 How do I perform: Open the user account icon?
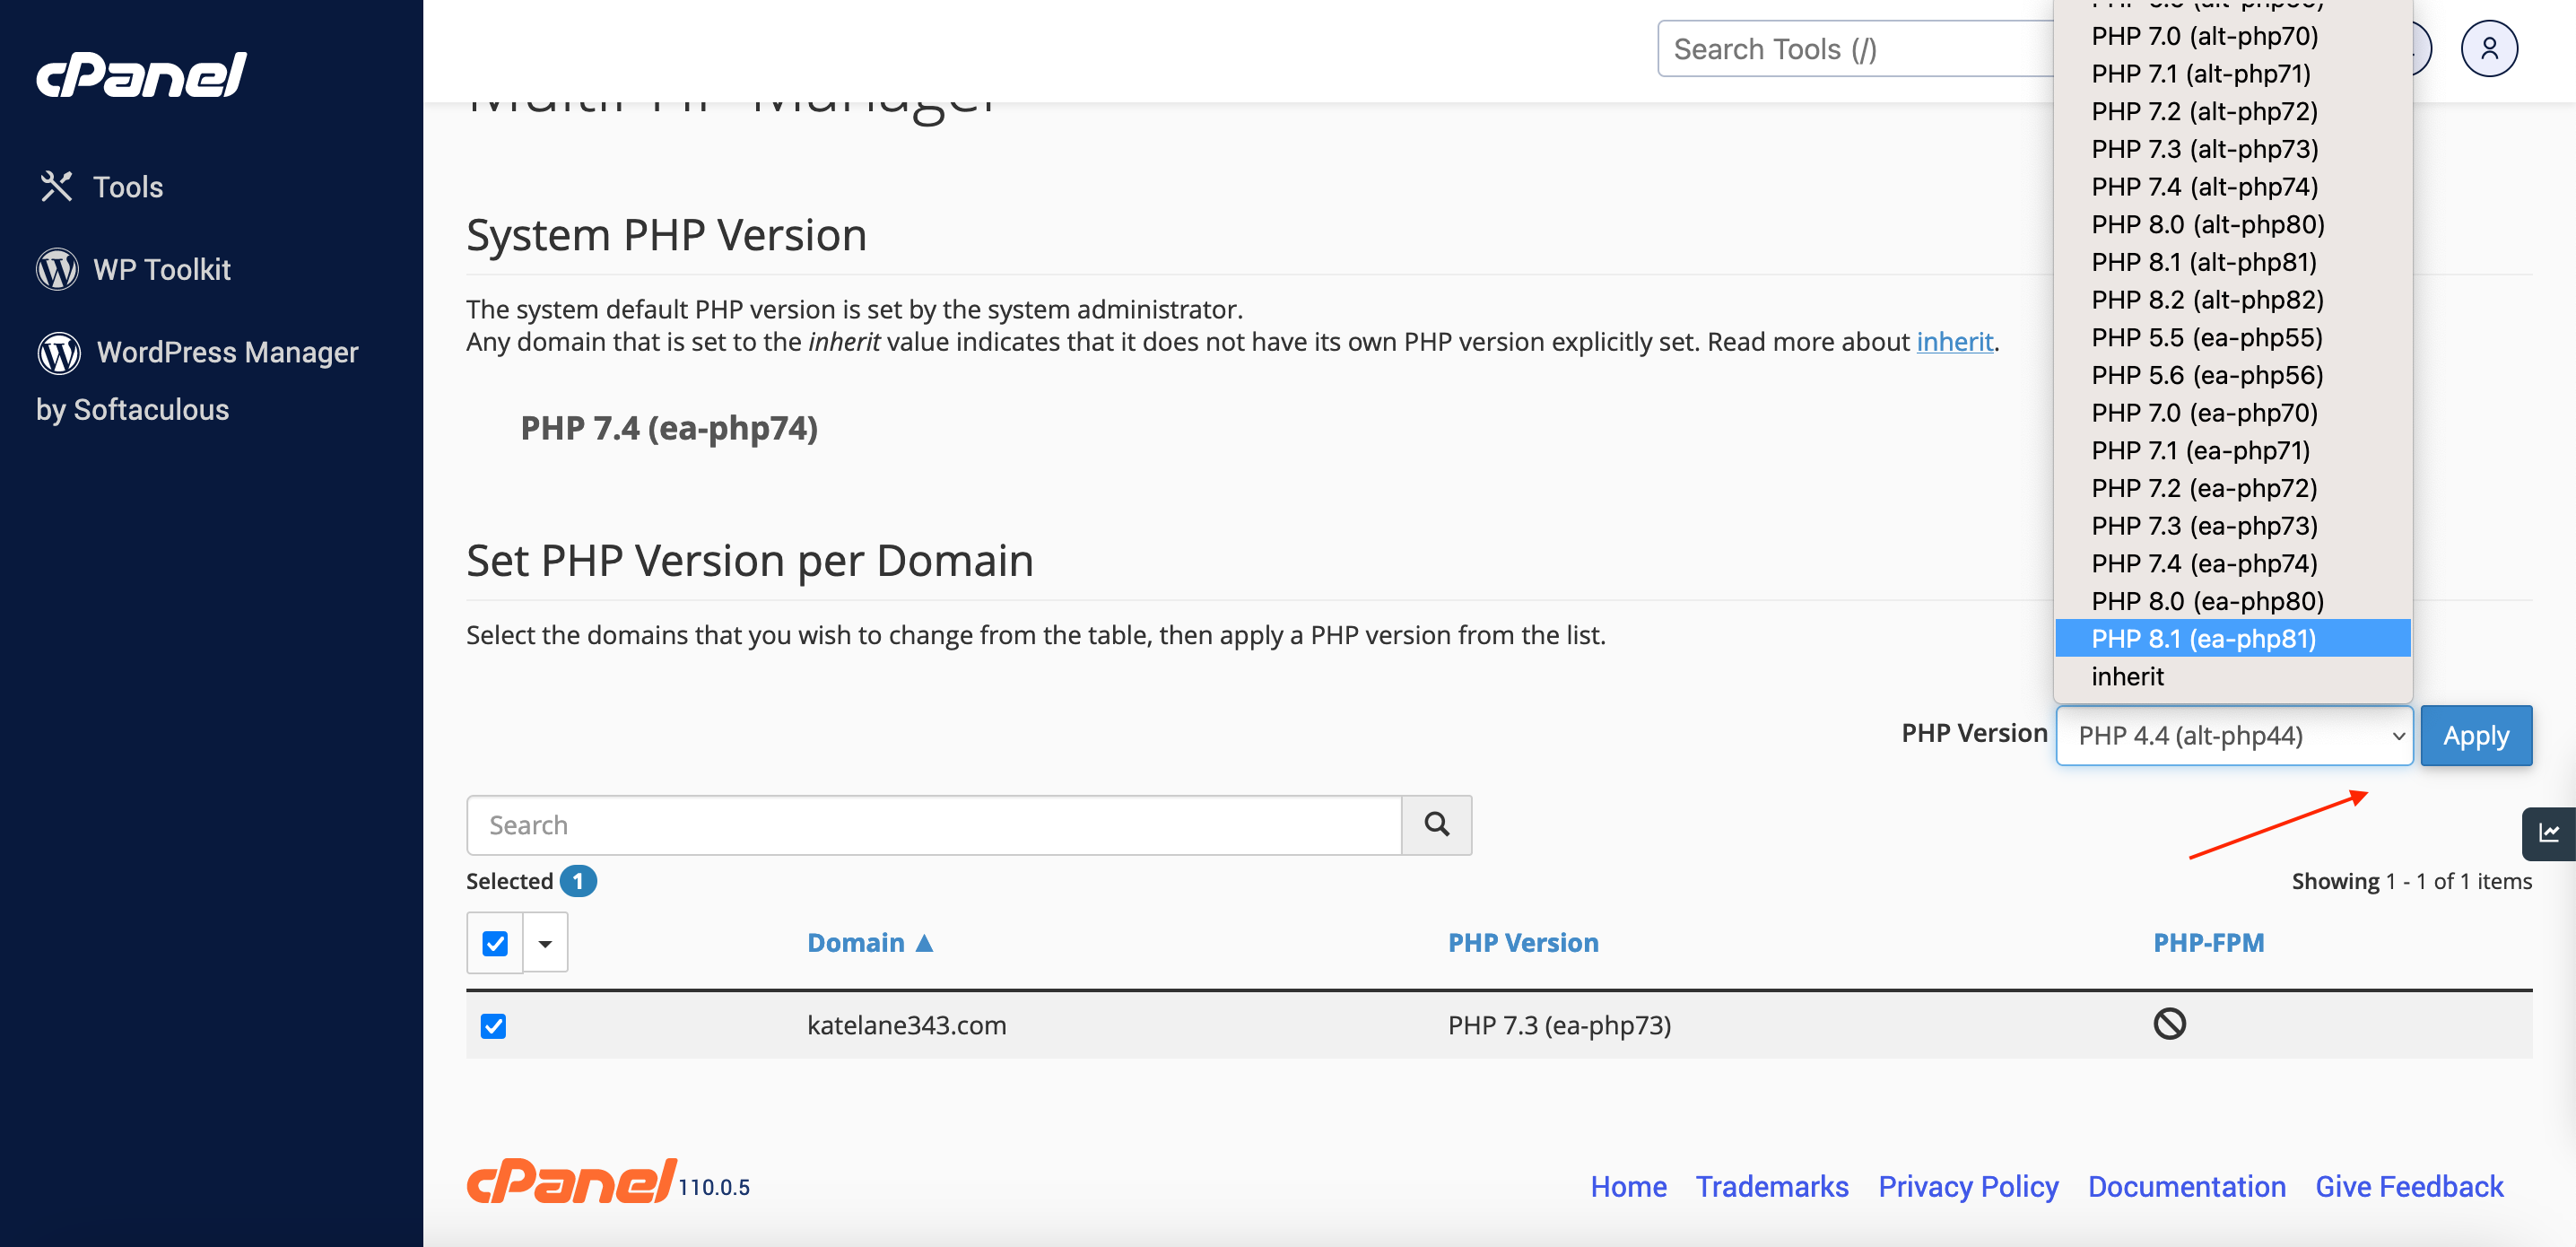click(2489, 49)
